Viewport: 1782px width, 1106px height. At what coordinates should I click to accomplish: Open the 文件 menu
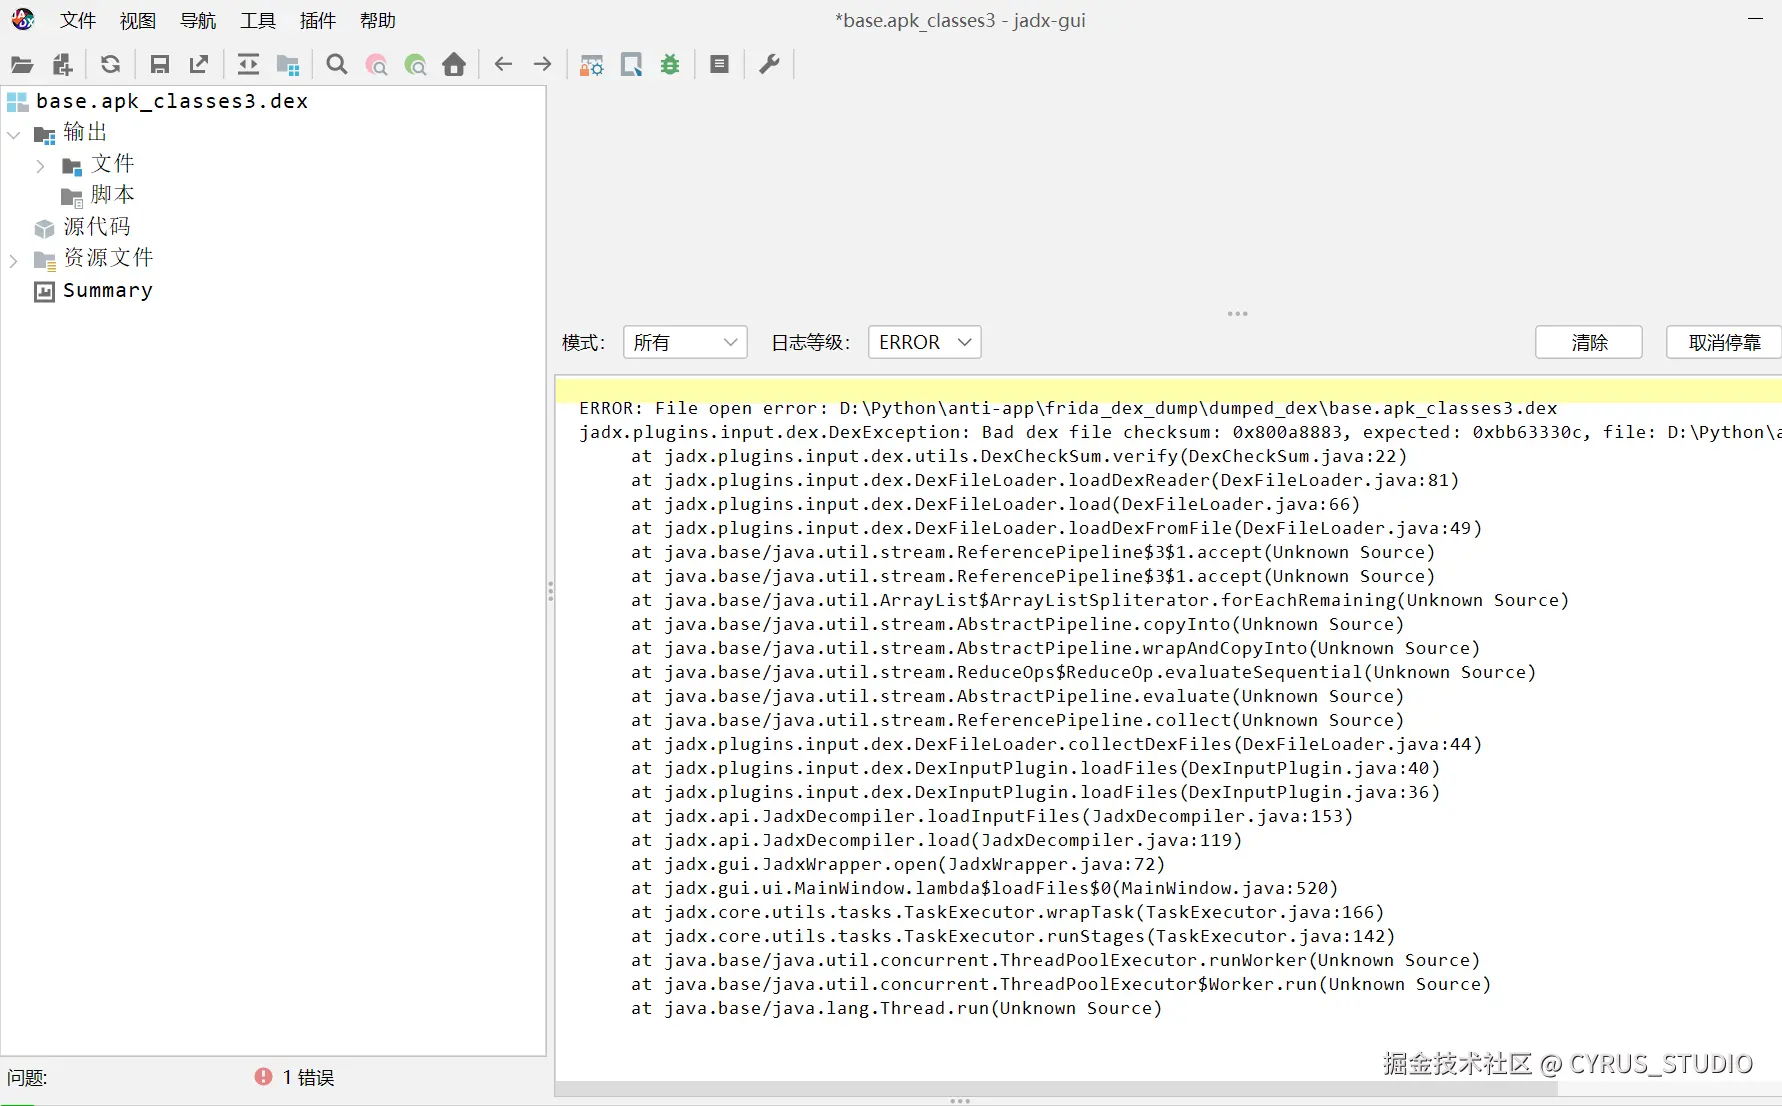point(78,21)
